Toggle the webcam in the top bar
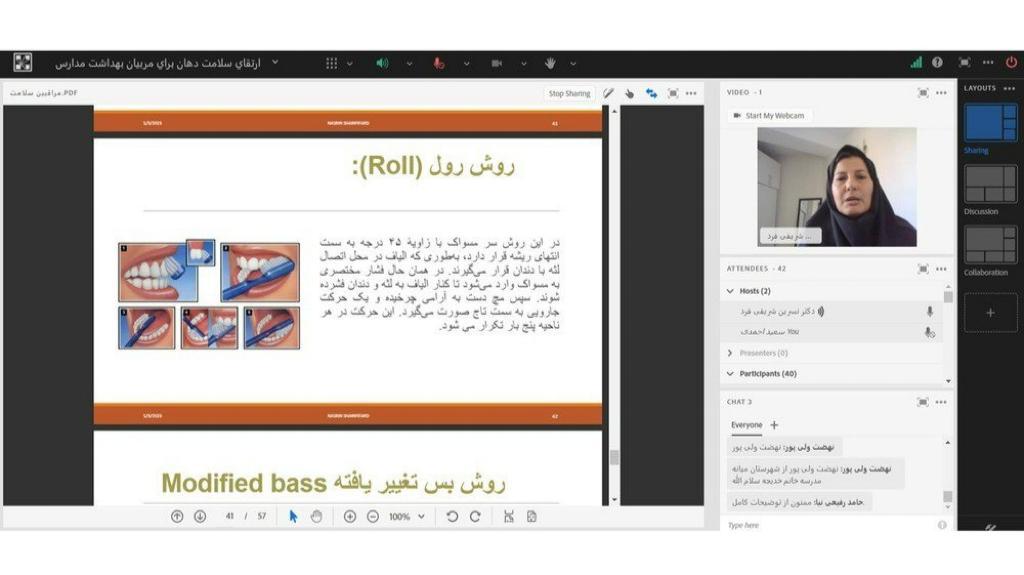This screenshot has height=575, width=1024. 496,63
